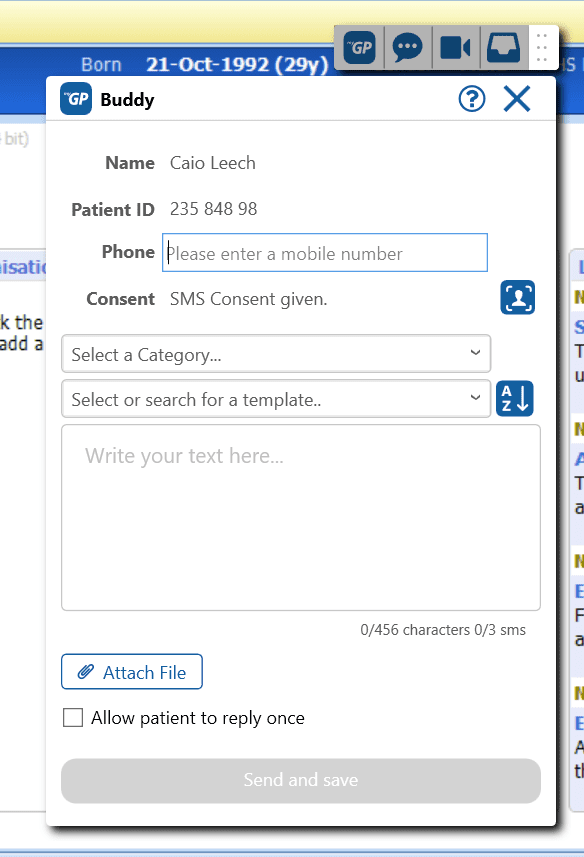Close the Buddy panel
This screenshot has height=857, width=584.
click(517, 99)
